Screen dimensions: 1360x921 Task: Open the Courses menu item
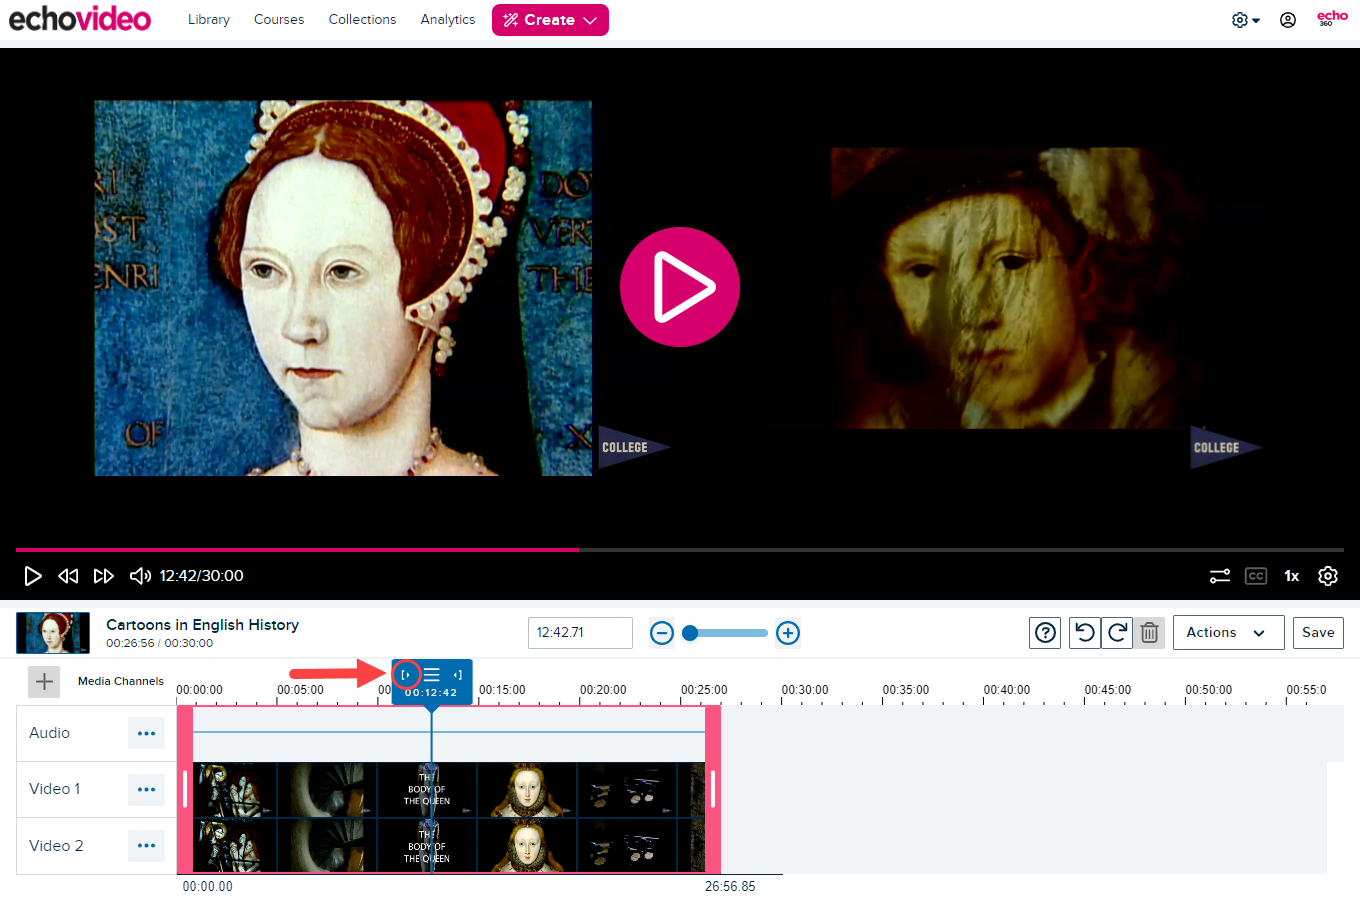click(279, 19)
